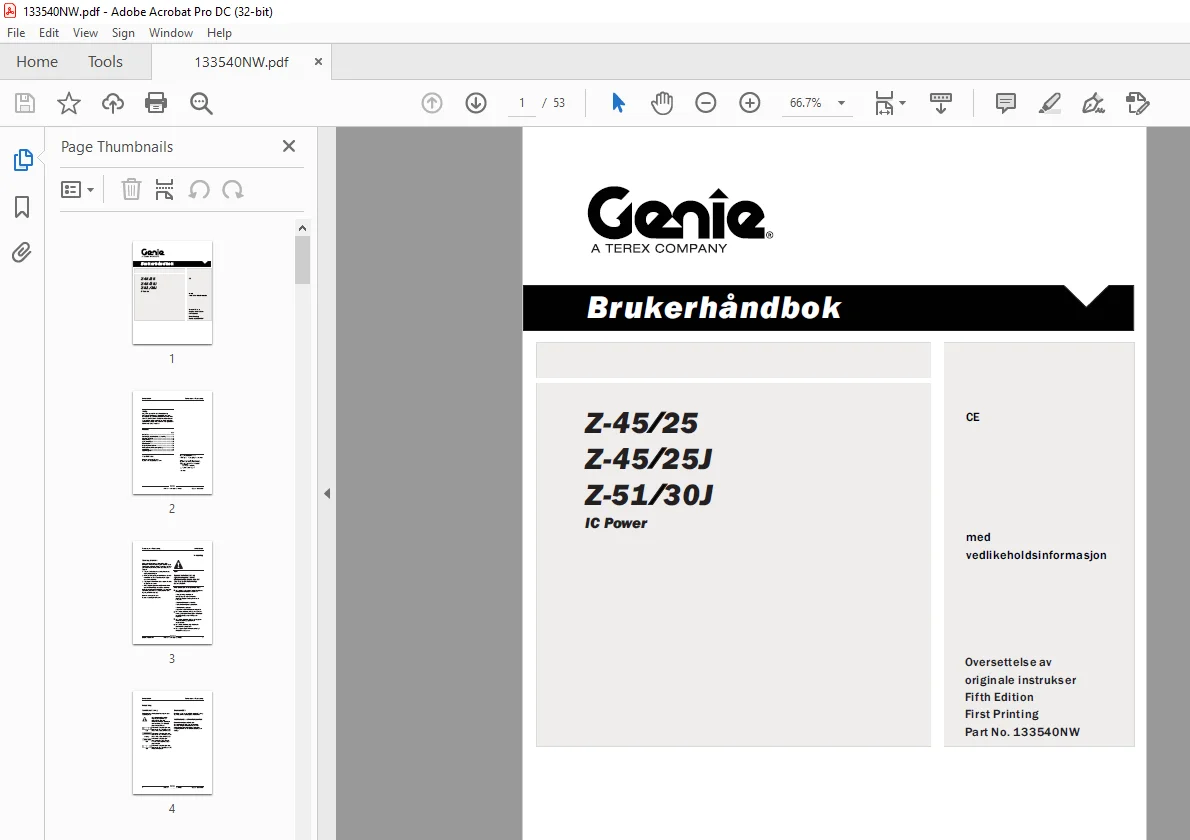Close the Page Thumbnails panel
Screen dimensions: 1190x840
[288, 146]
